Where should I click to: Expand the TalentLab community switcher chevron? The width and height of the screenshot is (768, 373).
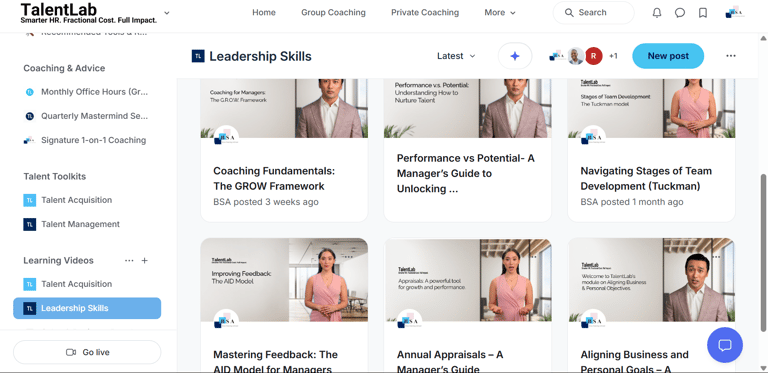[x=167, y=13]
